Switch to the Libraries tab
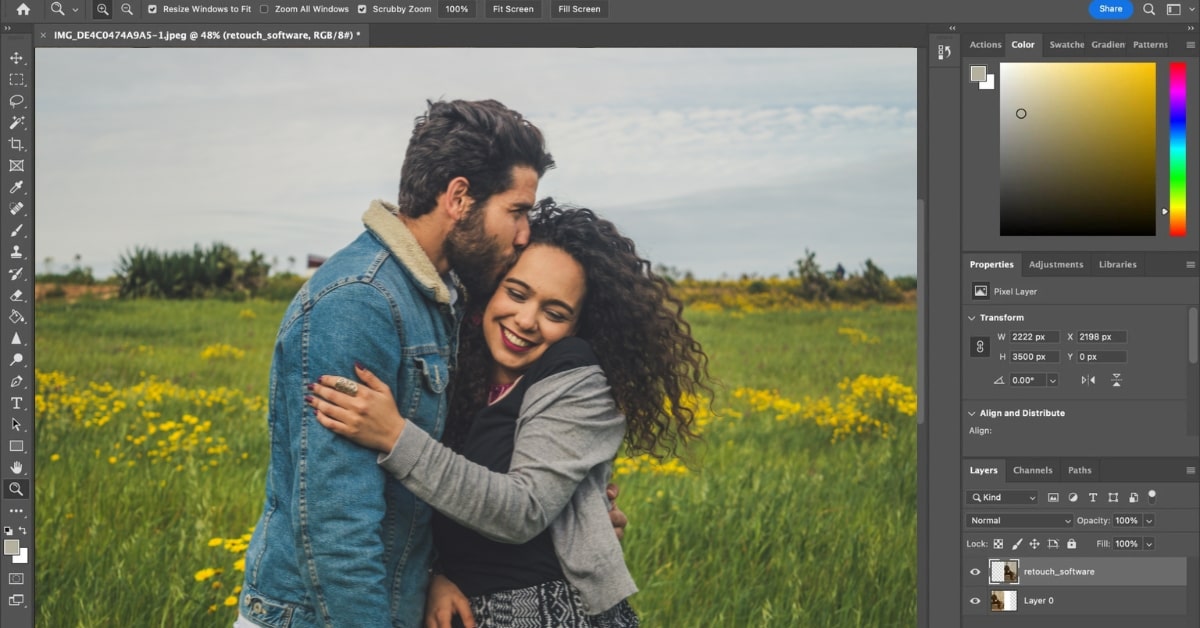 (x=1117, y=265)
